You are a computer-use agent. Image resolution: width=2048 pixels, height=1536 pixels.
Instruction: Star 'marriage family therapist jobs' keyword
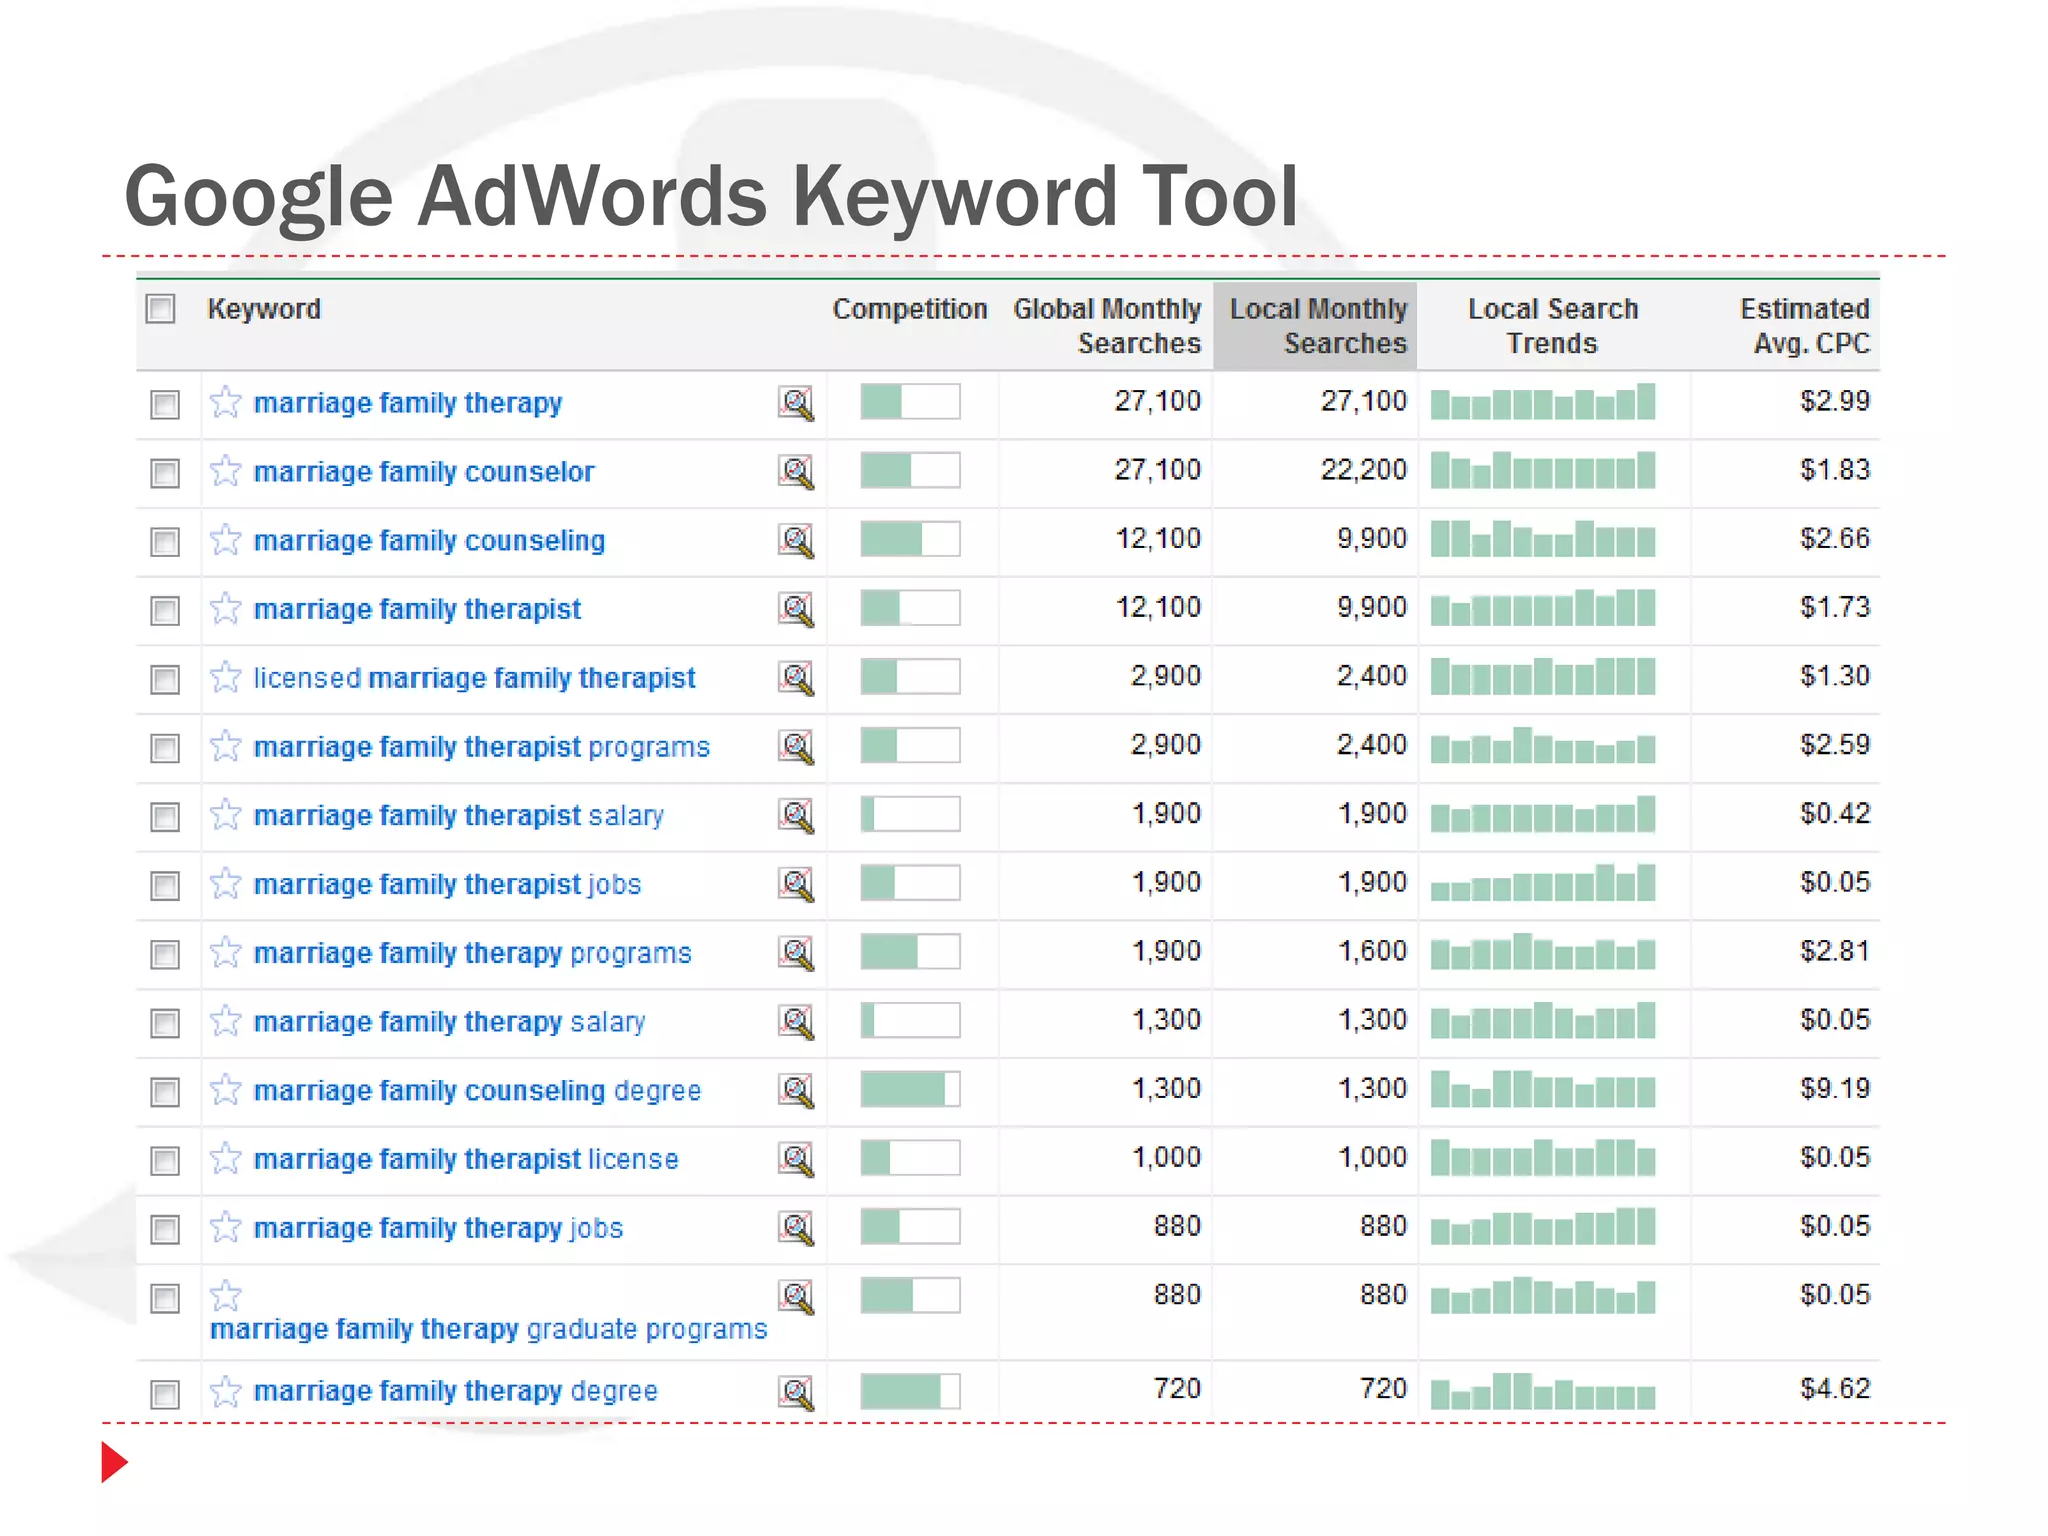(226, 884)
